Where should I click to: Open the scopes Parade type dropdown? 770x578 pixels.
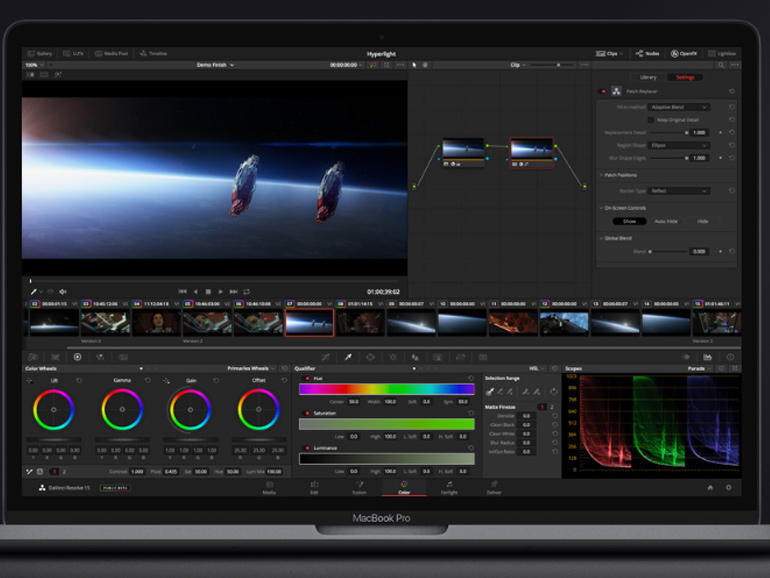(x=699, y=368)
